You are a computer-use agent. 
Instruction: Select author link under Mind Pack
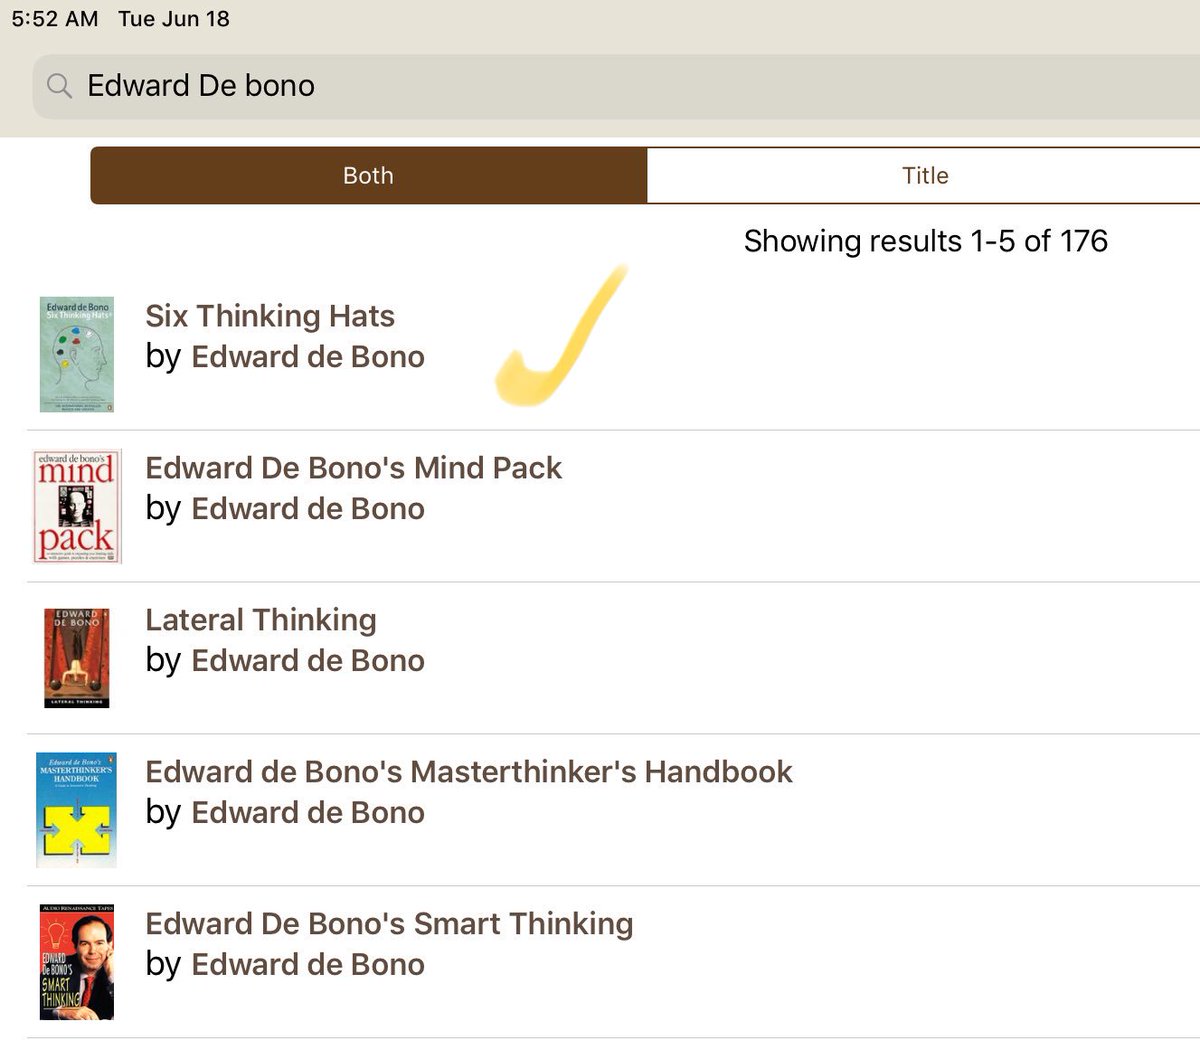click(x=308, y=509)
